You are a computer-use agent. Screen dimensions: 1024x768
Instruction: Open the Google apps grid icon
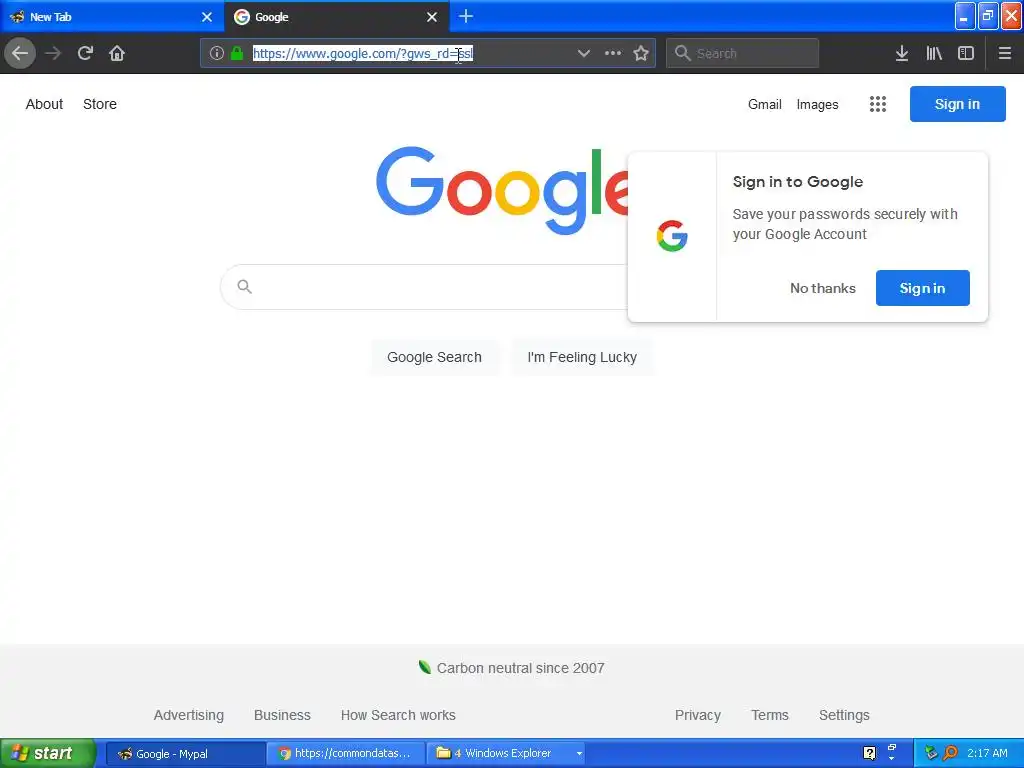tap(878, 104)
